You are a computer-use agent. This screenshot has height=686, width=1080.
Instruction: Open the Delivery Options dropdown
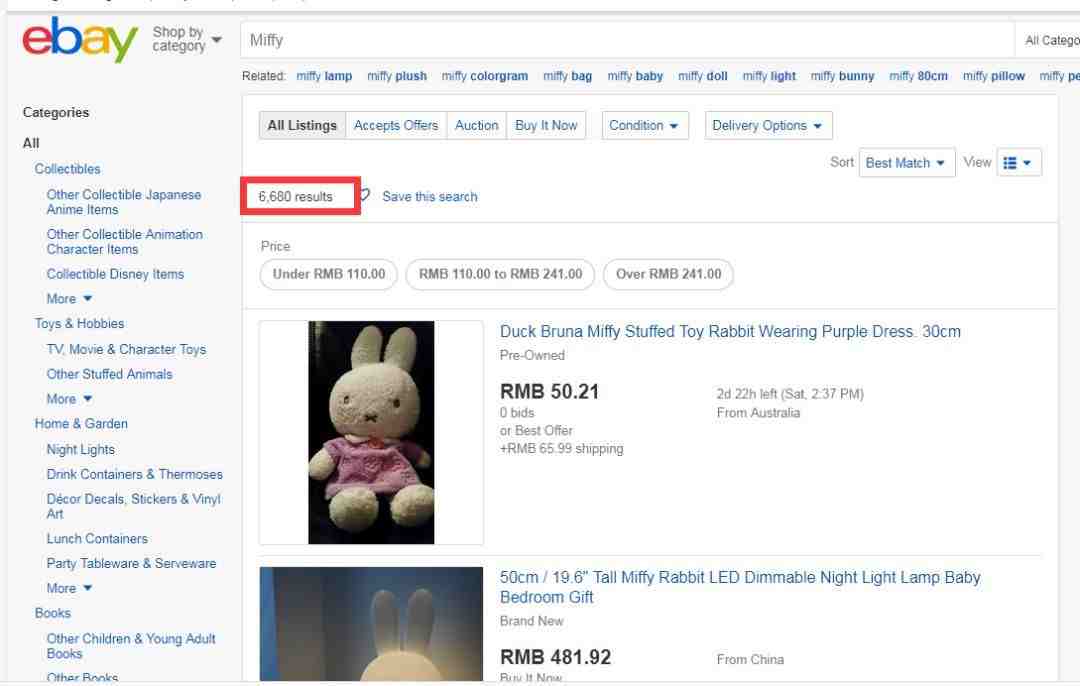pos(768,125)
